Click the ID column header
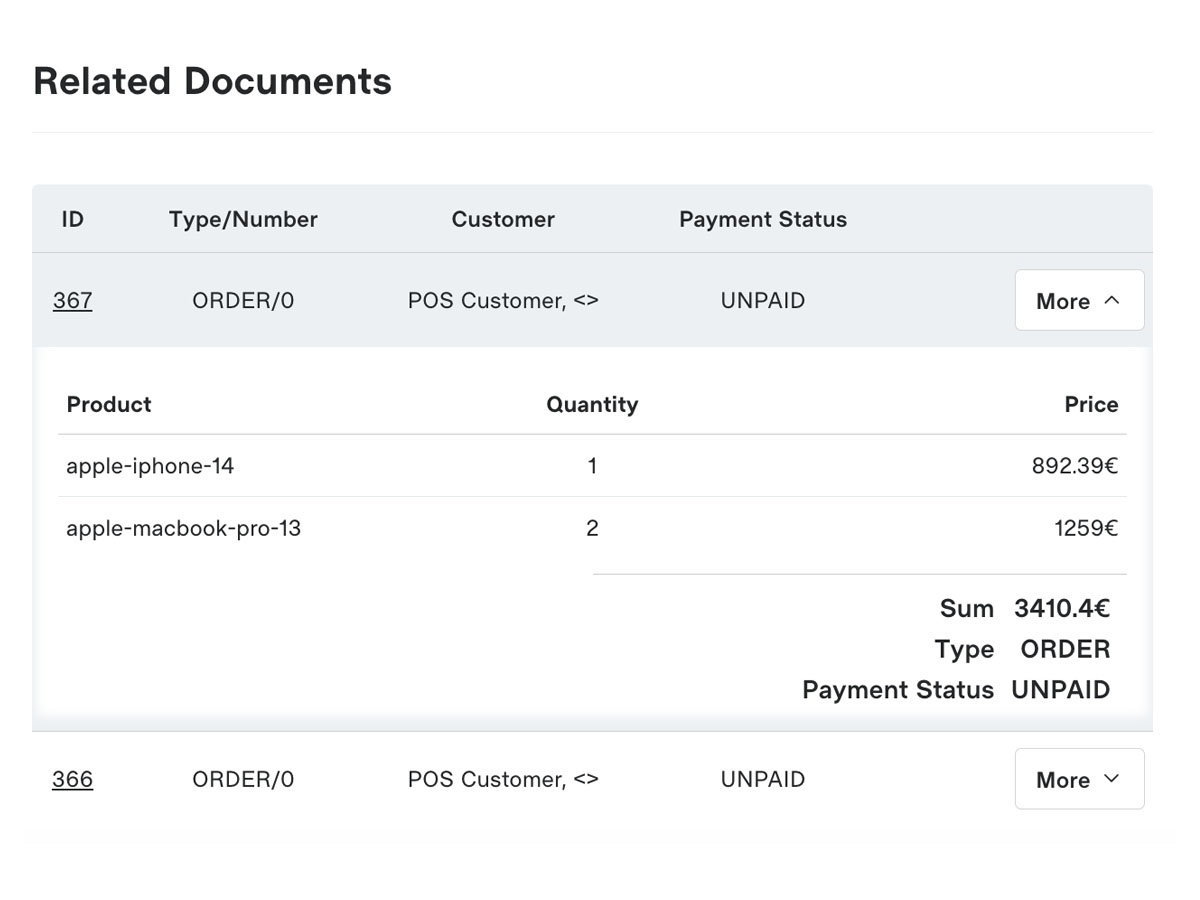Image resolution: width=1200 pixels, height=900 pixels. point(72,219)
